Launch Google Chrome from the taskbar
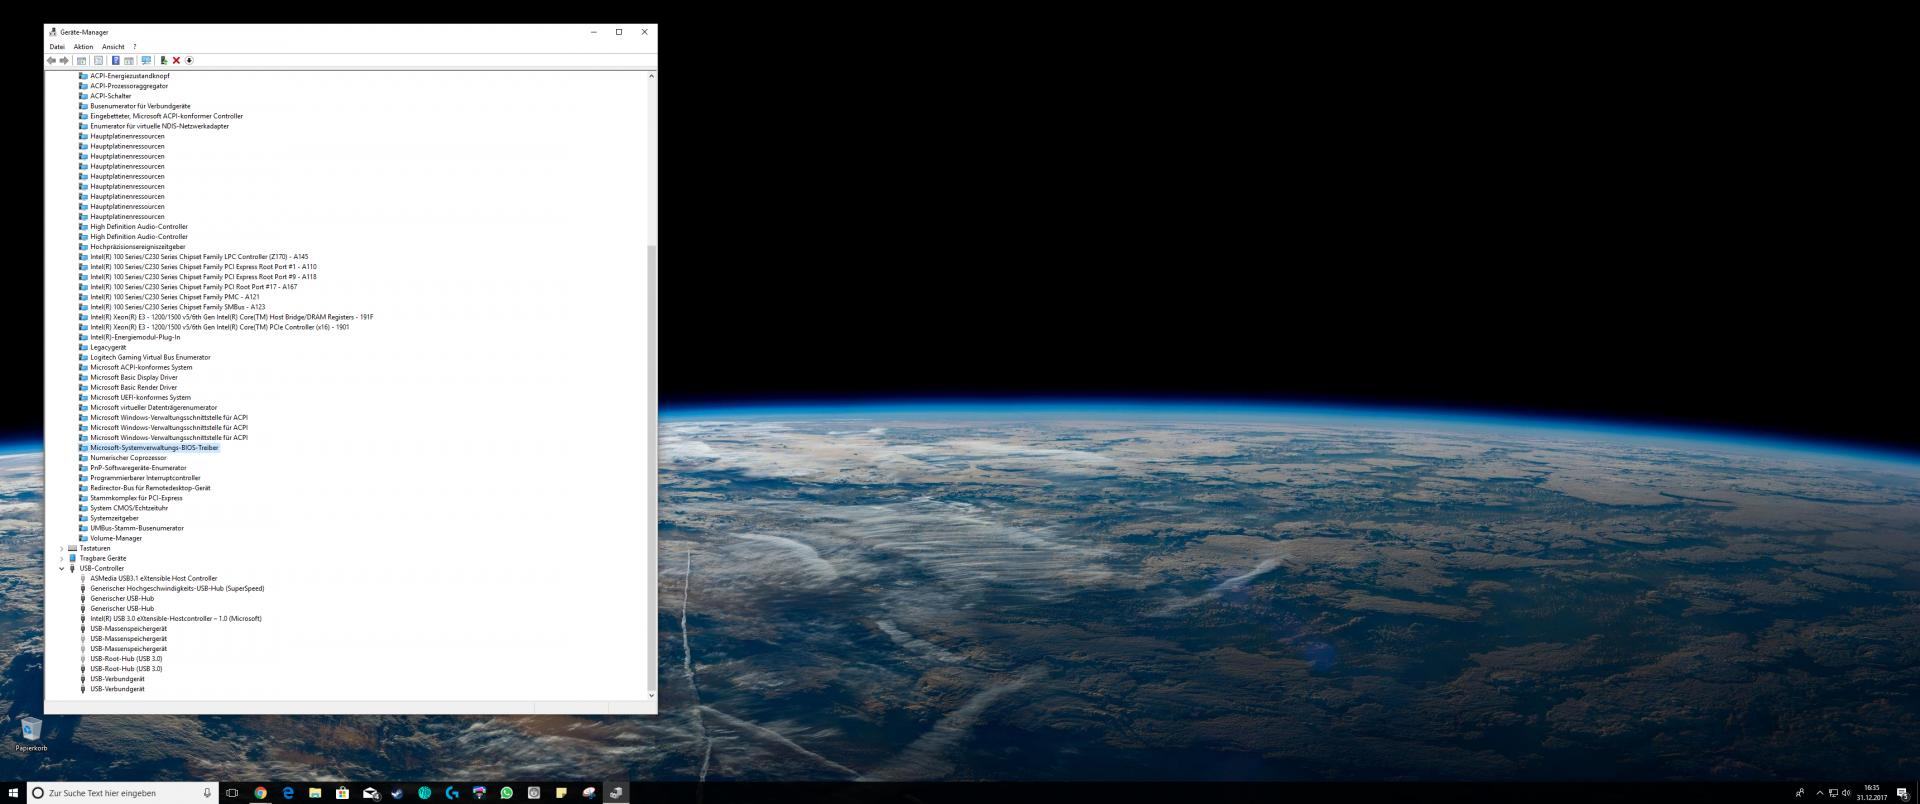The height and width of the screenshot is (804, 1920). coord(260,792)
